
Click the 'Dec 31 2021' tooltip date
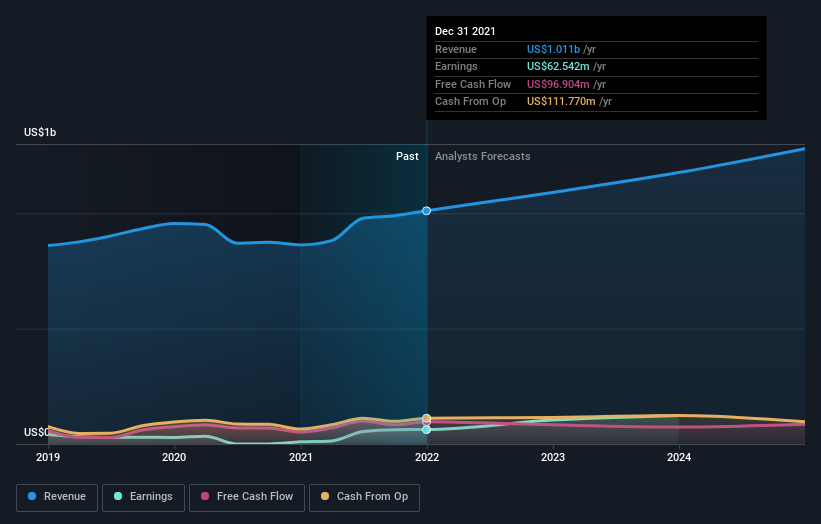465,31
